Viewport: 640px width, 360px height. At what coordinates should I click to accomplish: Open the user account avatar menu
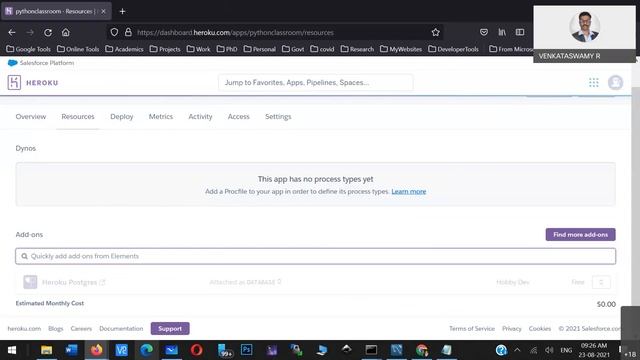(x=615, y=82)
